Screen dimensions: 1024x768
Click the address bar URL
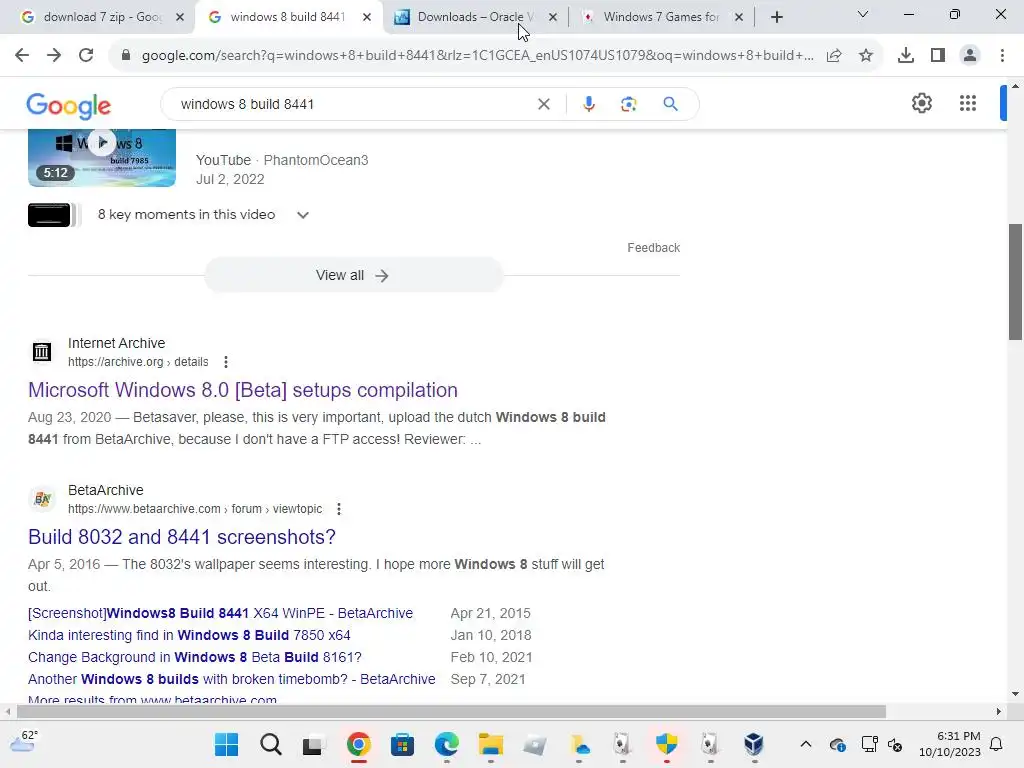pyautogui.click(x=477, y=56)
